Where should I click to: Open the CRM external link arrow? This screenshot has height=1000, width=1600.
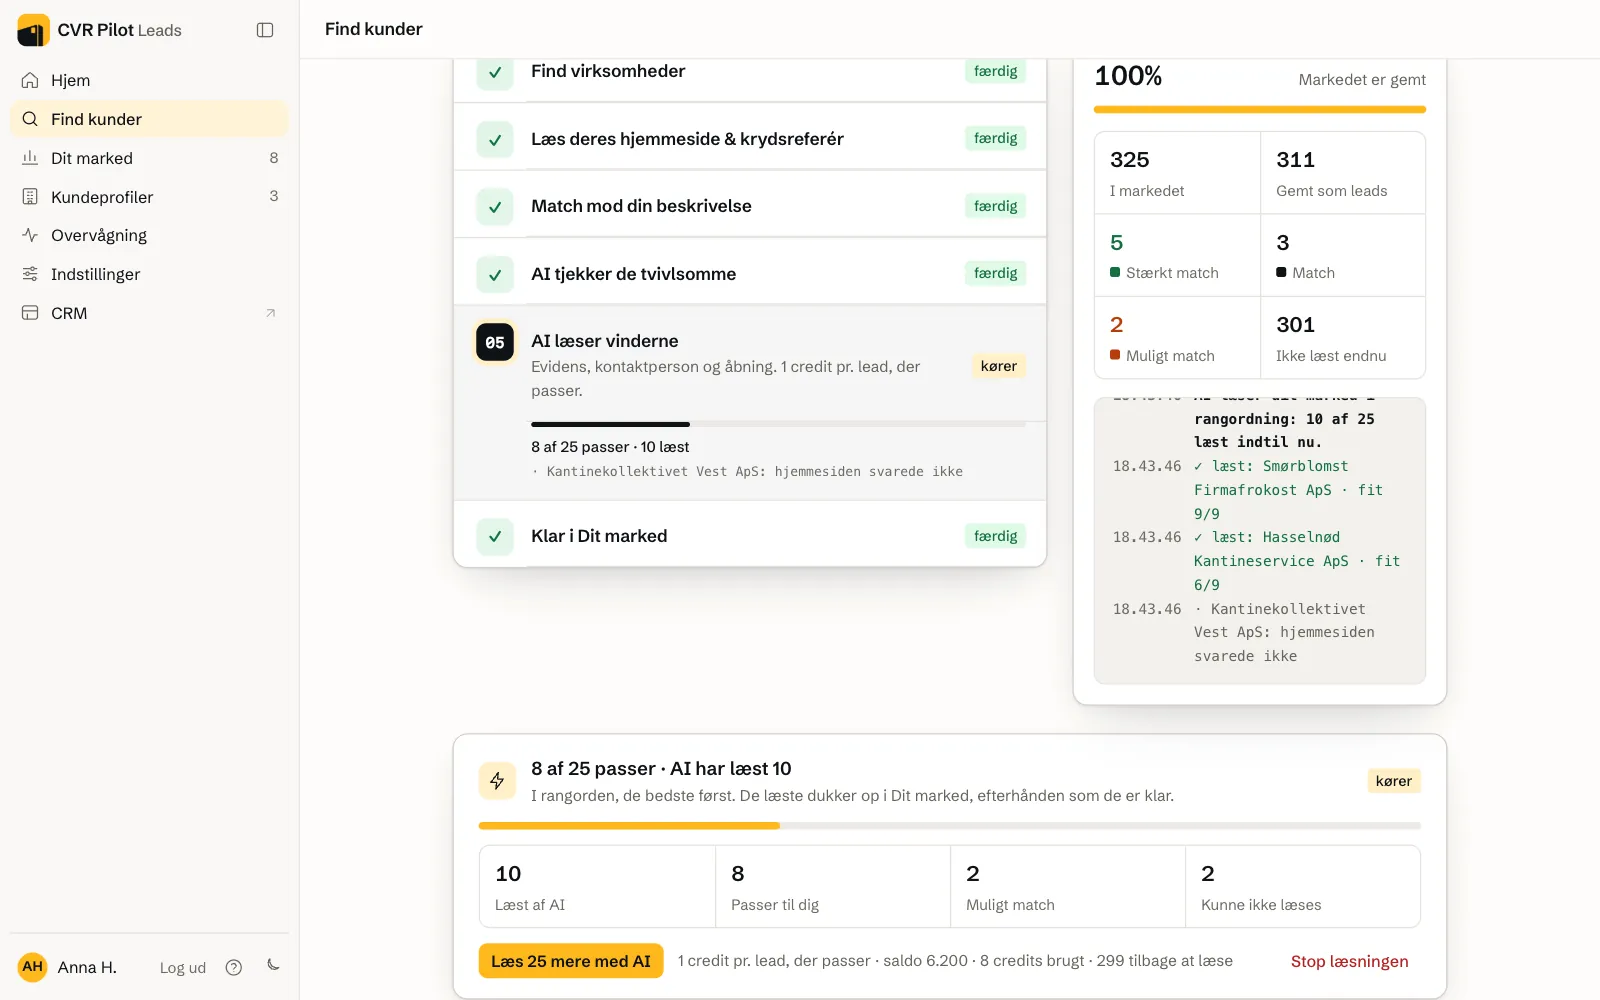(270, 313)
